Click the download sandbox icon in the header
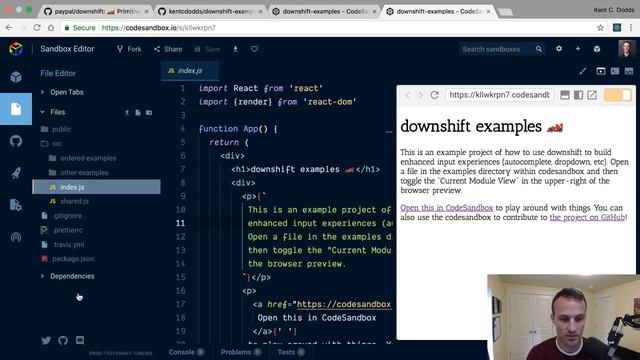The width and height of the screenshot is (640, 360). coord(236,49)
